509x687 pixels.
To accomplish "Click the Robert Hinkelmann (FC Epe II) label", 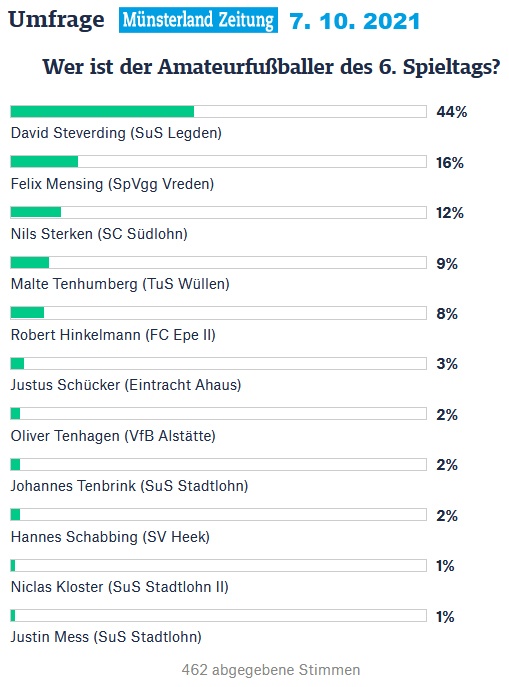I will pyautogui.click(x=113, y=335).
